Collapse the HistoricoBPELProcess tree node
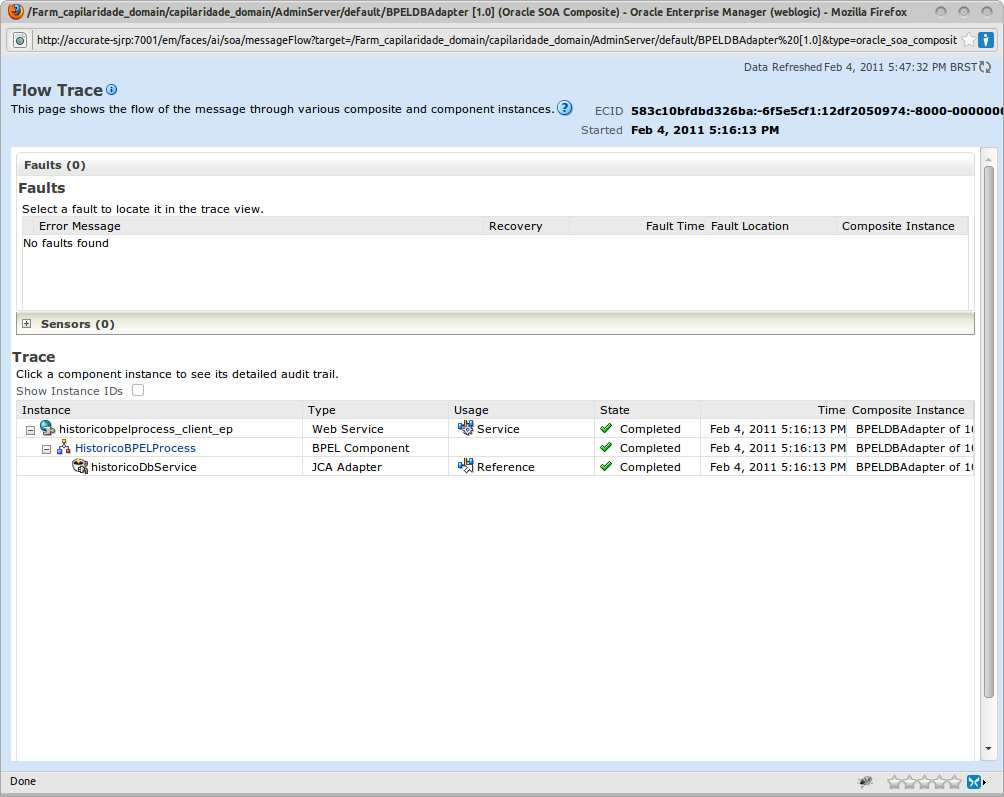 click(46, 449)
